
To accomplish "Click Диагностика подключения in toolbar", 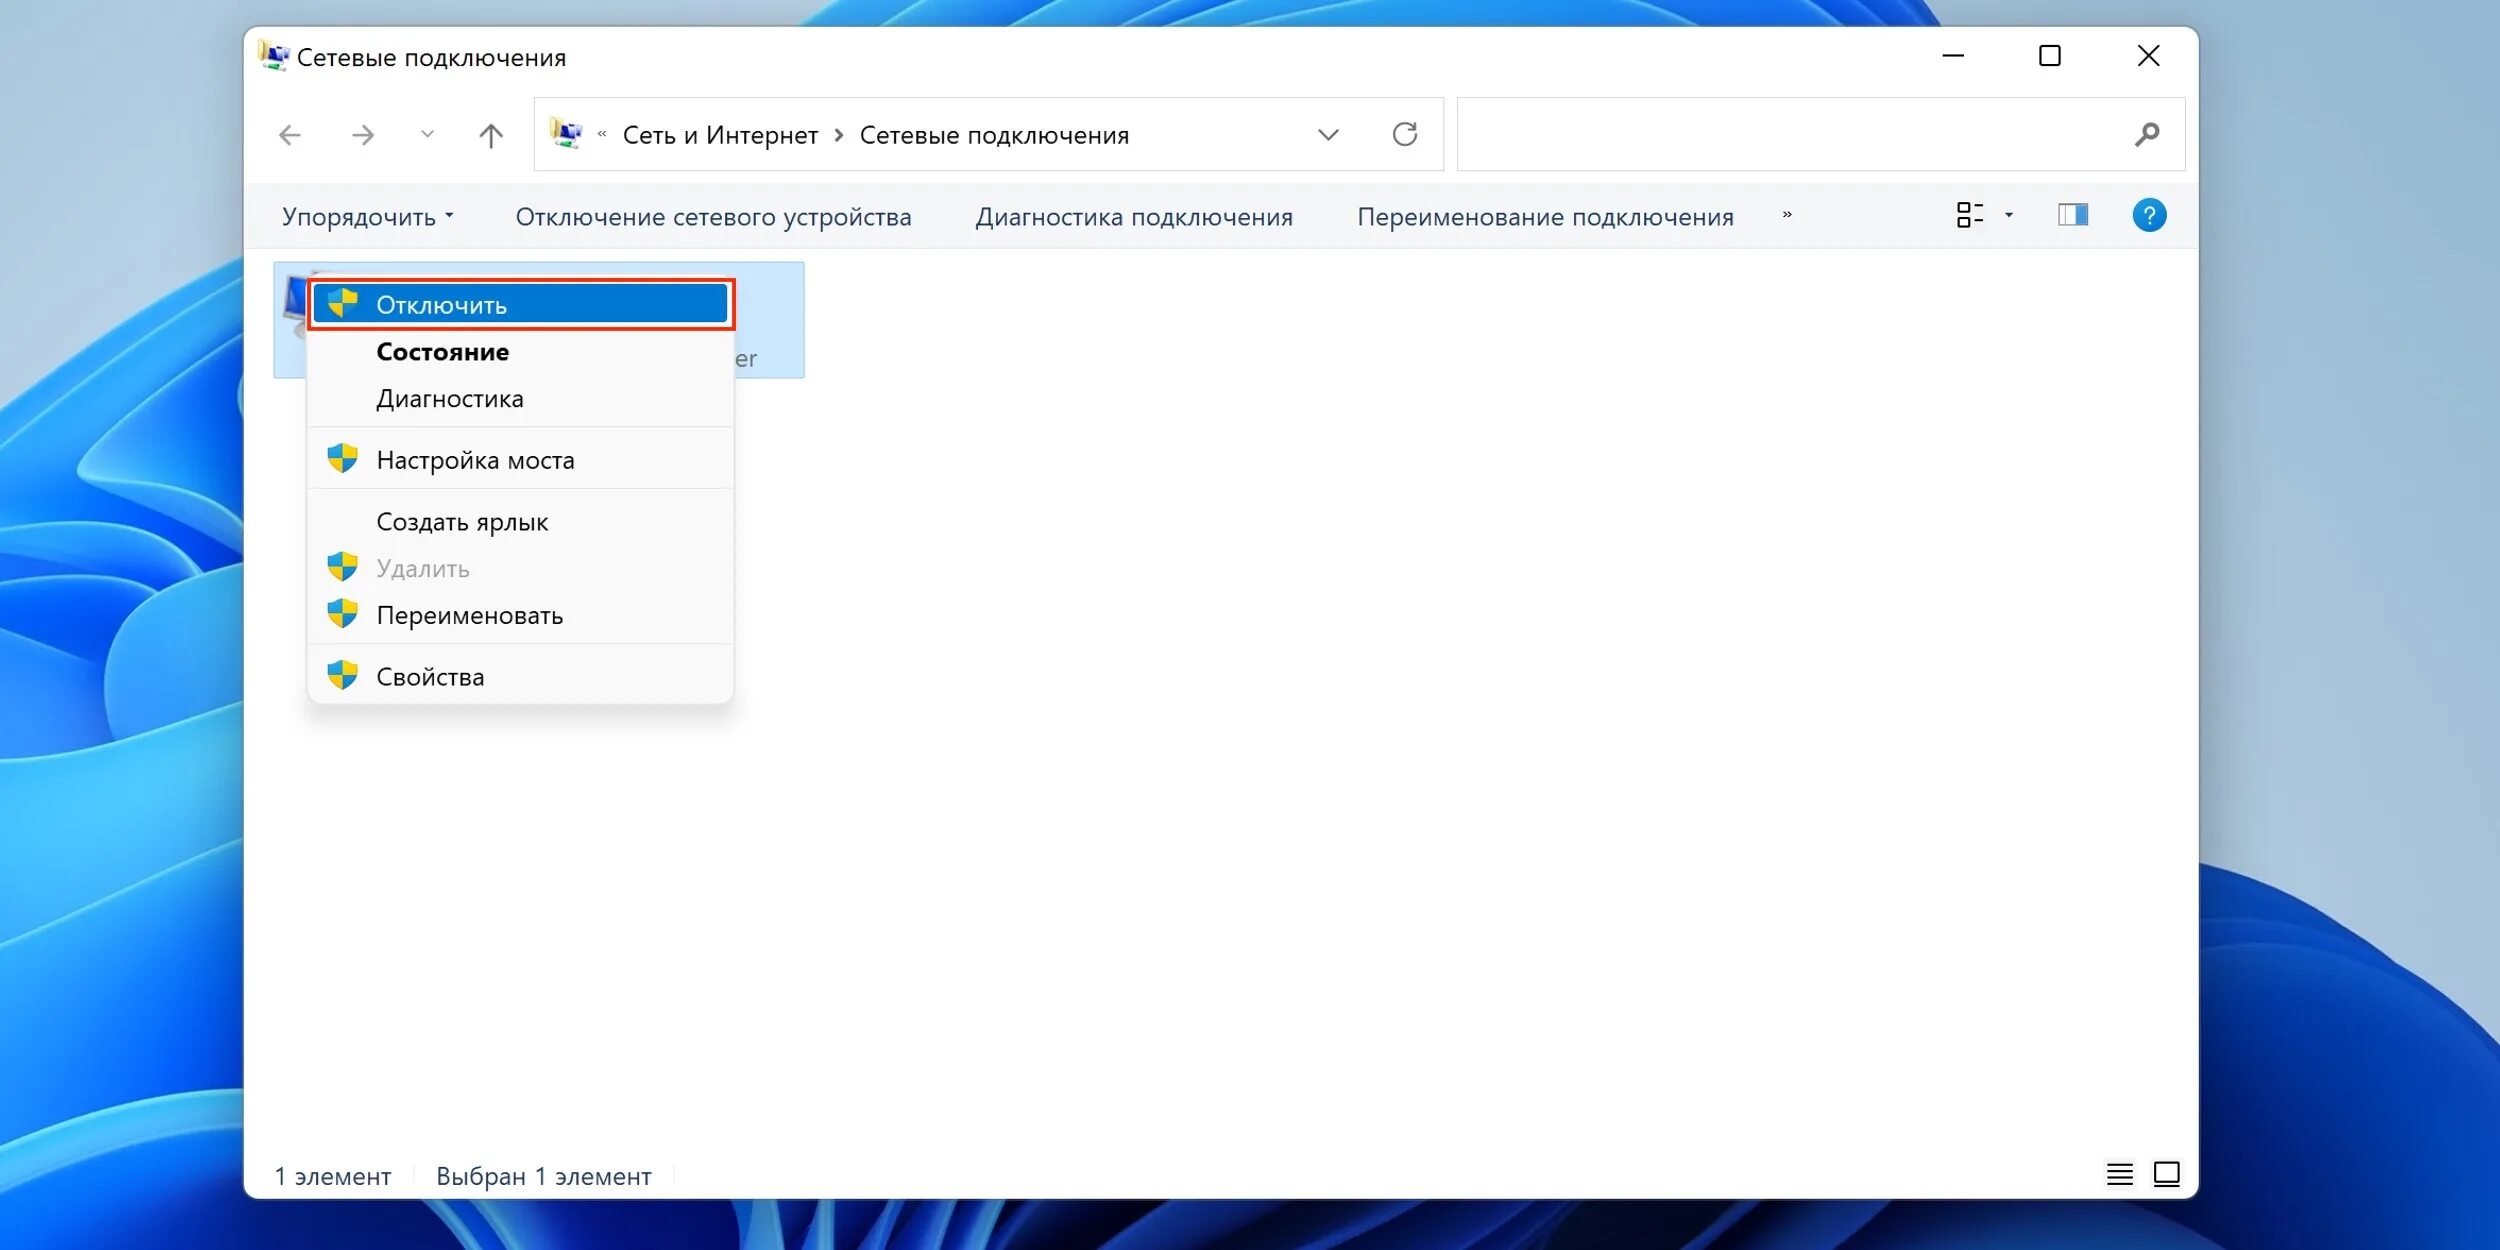I will (1134, 217).
